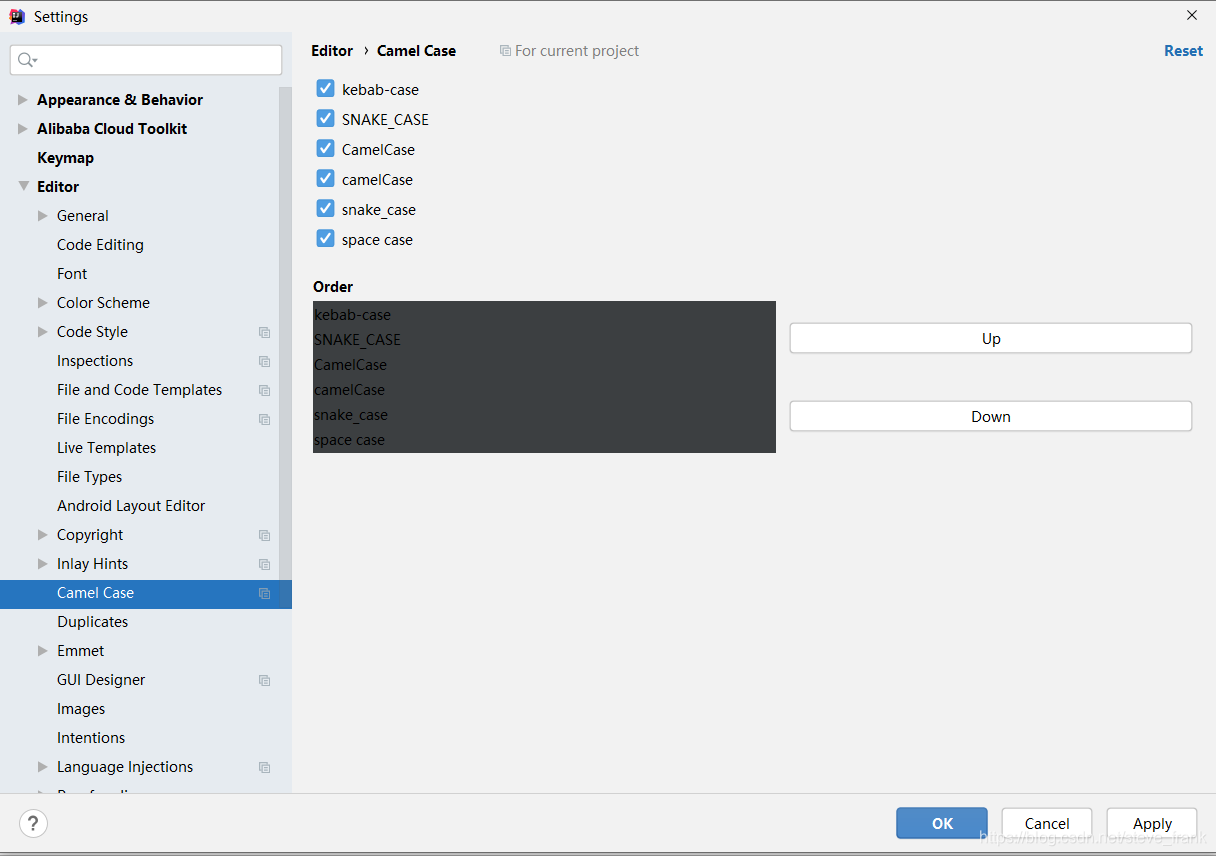Click Editor in the breadcrumb
1216x856 pixels.
pos(332,51)
